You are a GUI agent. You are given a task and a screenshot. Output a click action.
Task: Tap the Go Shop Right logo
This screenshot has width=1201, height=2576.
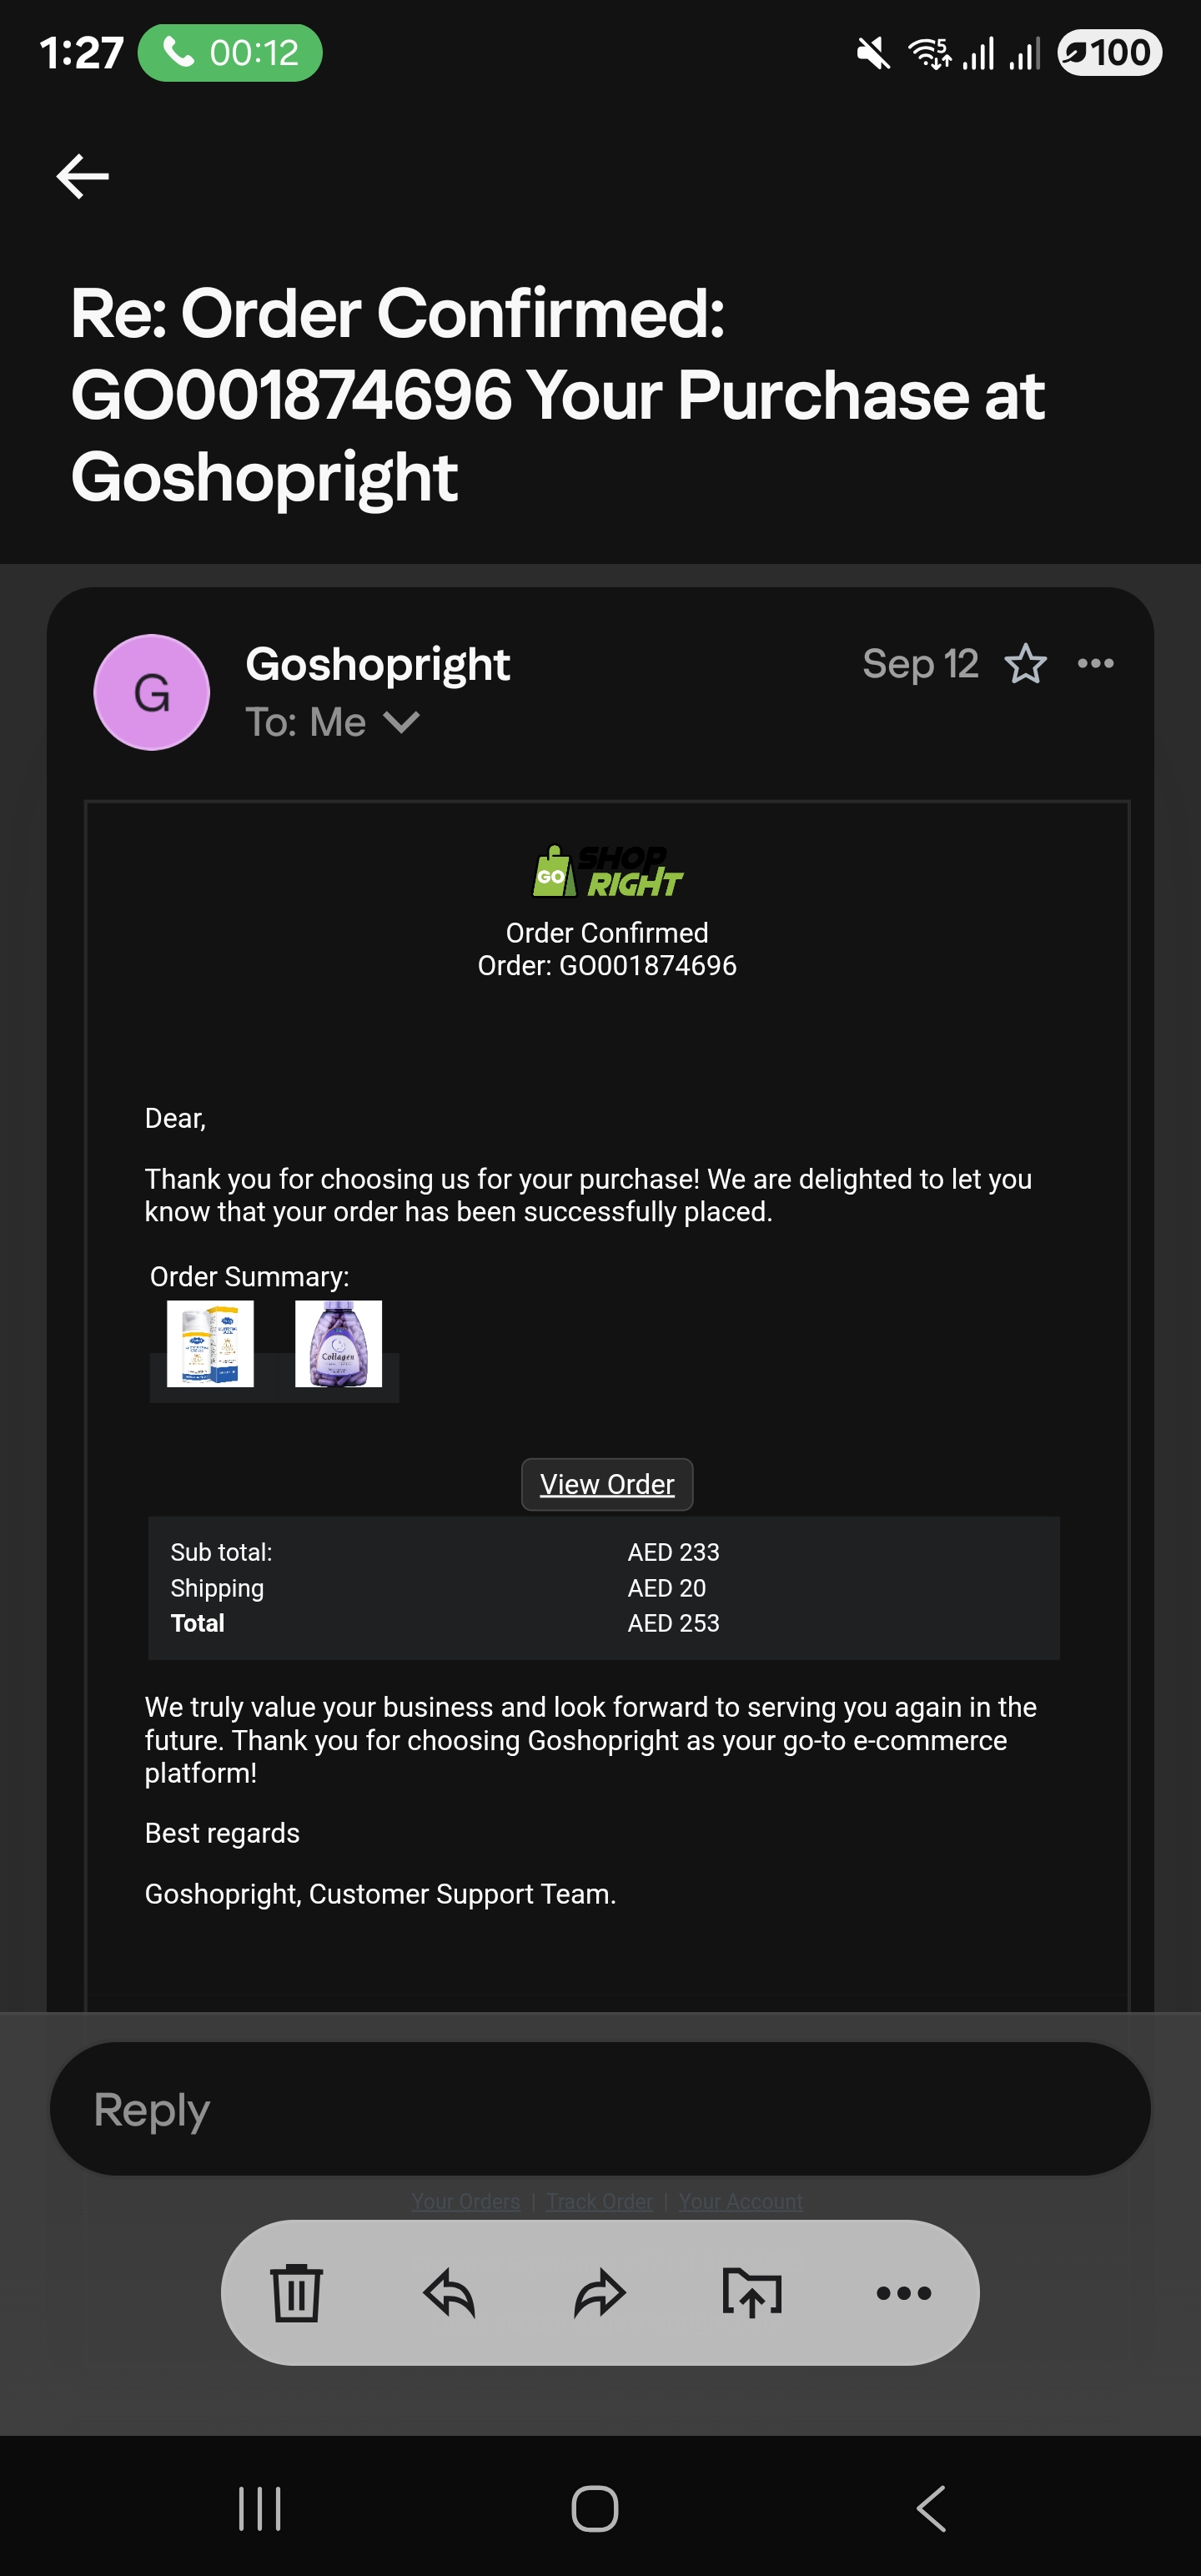[x=607, y=872]
